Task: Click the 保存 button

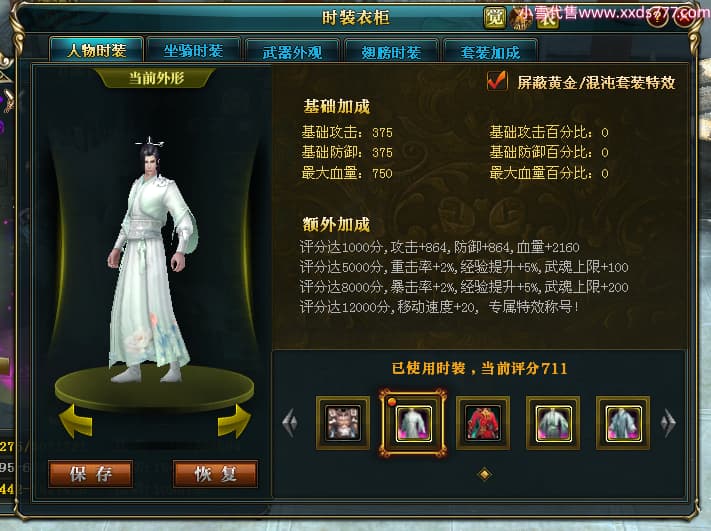Action: point(91,474)
